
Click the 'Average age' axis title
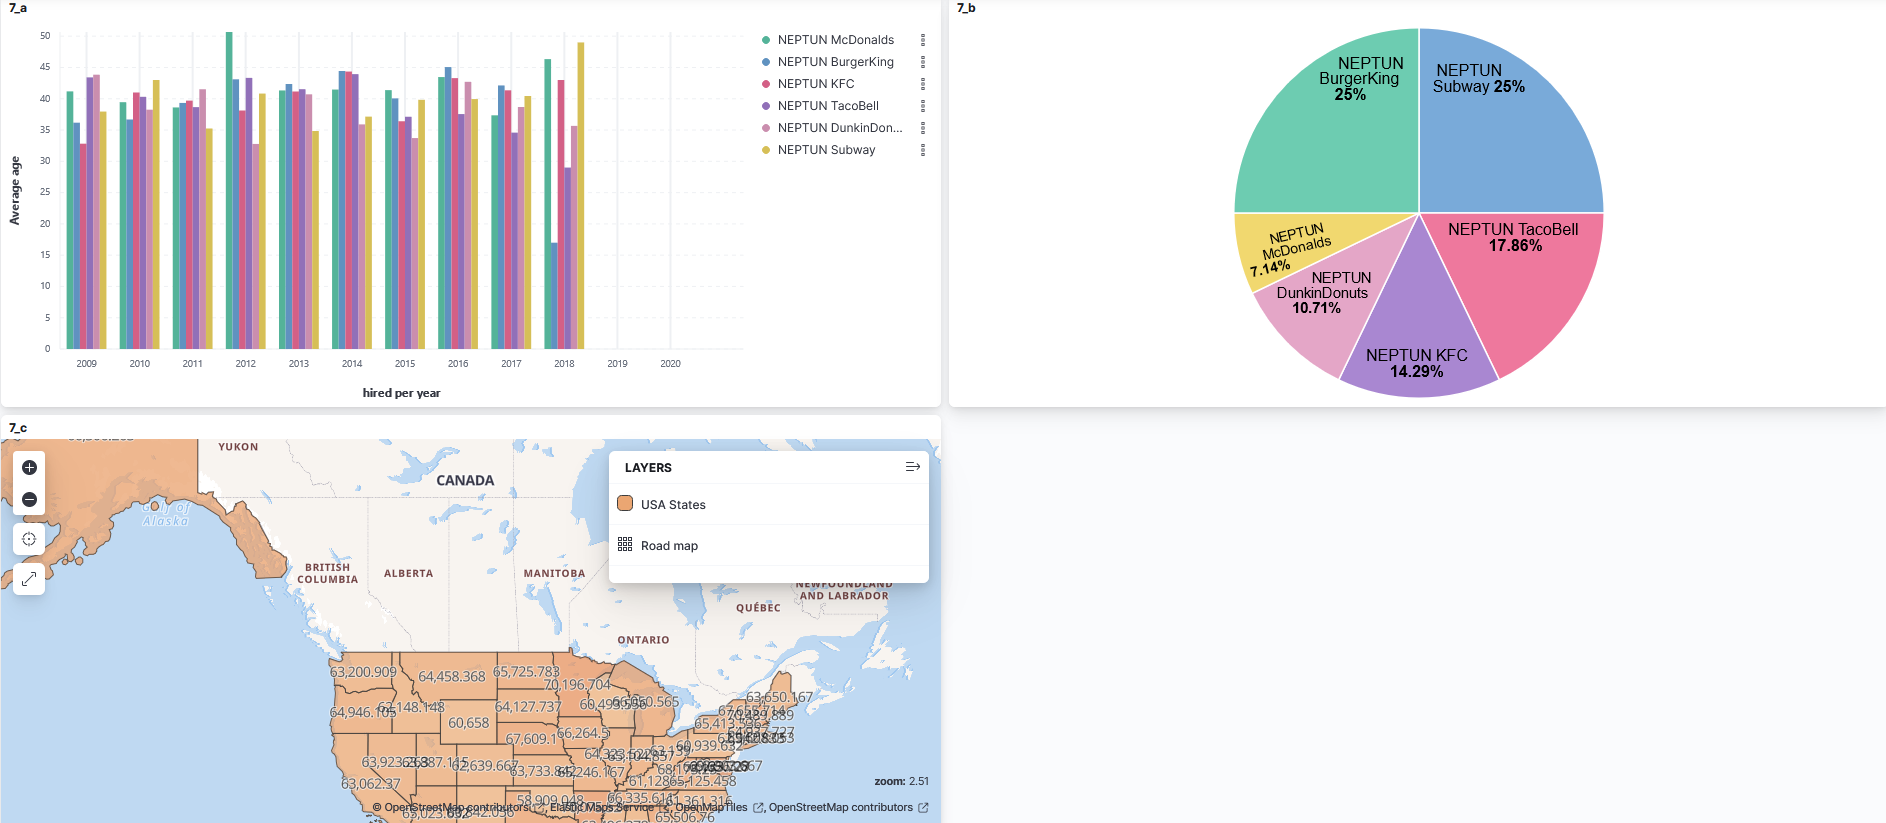tap(15, 190)
